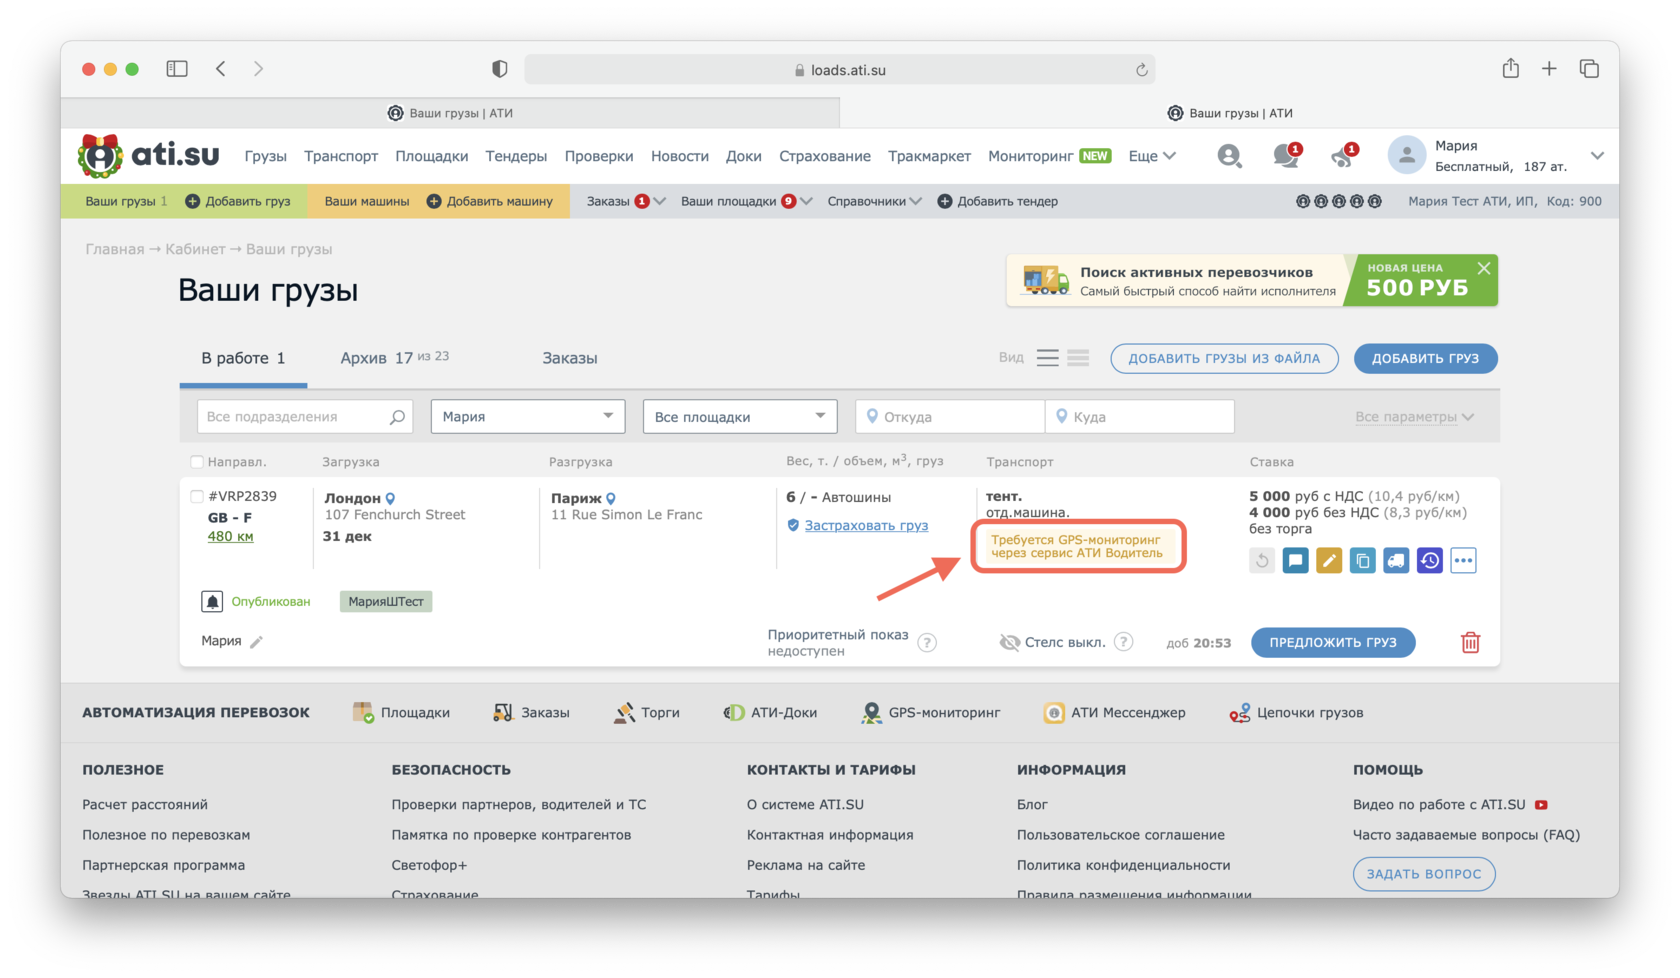Click the Paris map pin icon
This screenshot has width=1680, height=978.
click(x=611, y=498)
